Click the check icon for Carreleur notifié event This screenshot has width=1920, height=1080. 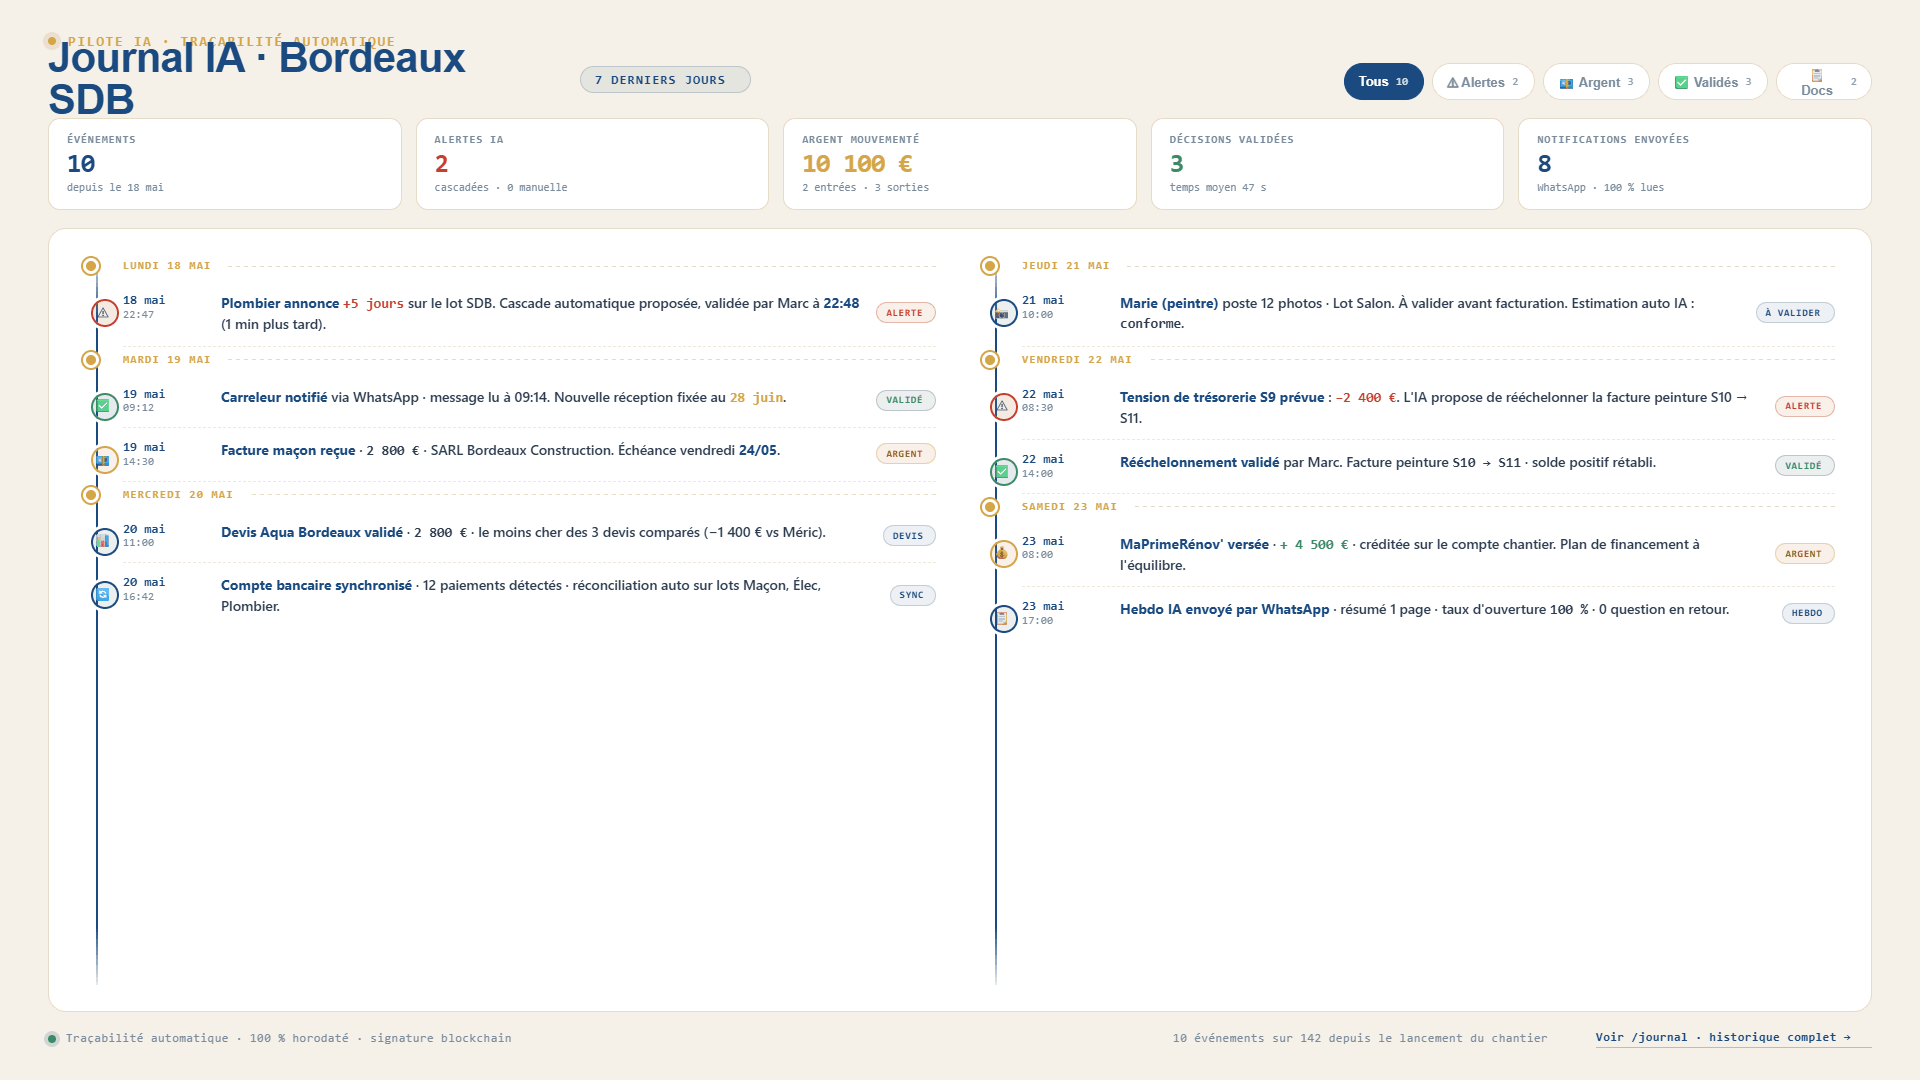pyautogui.click(x=104, y=406)
